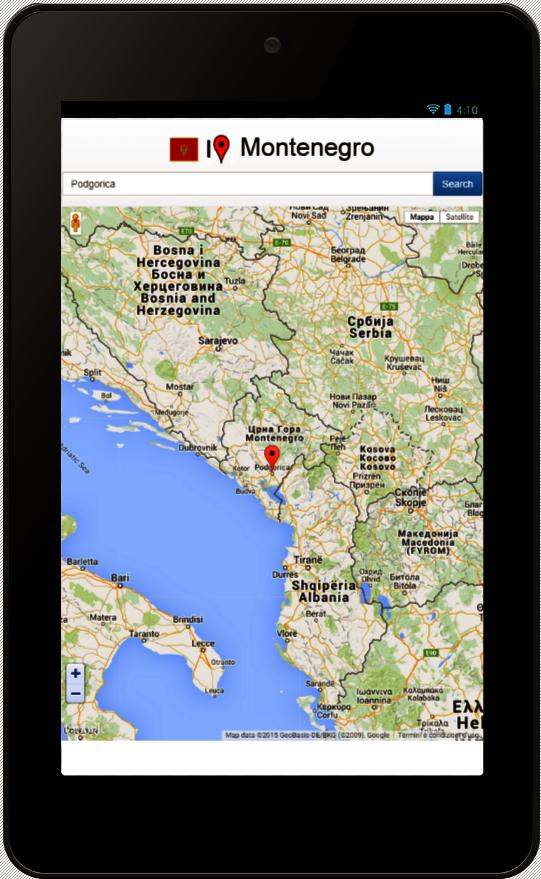This screenshot has height=879, width=541.
Task: Click the Tiranë city label
Action: click(x=308, y=559)
